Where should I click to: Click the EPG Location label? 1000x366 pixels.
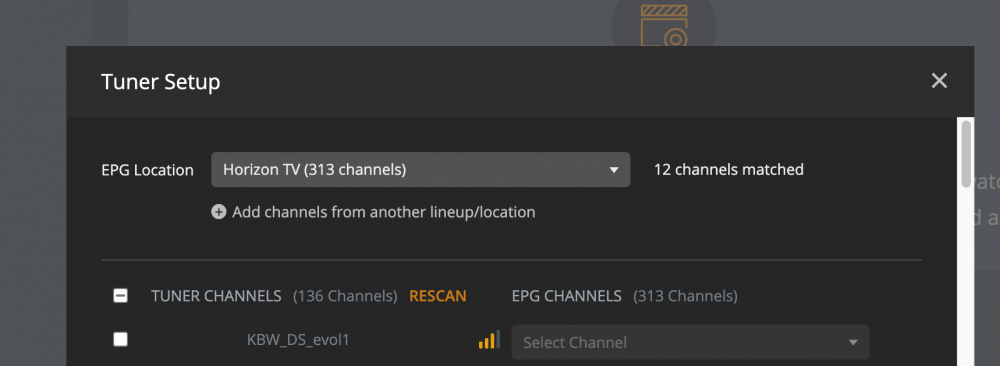pyautogui.click(x=147, y=170)
